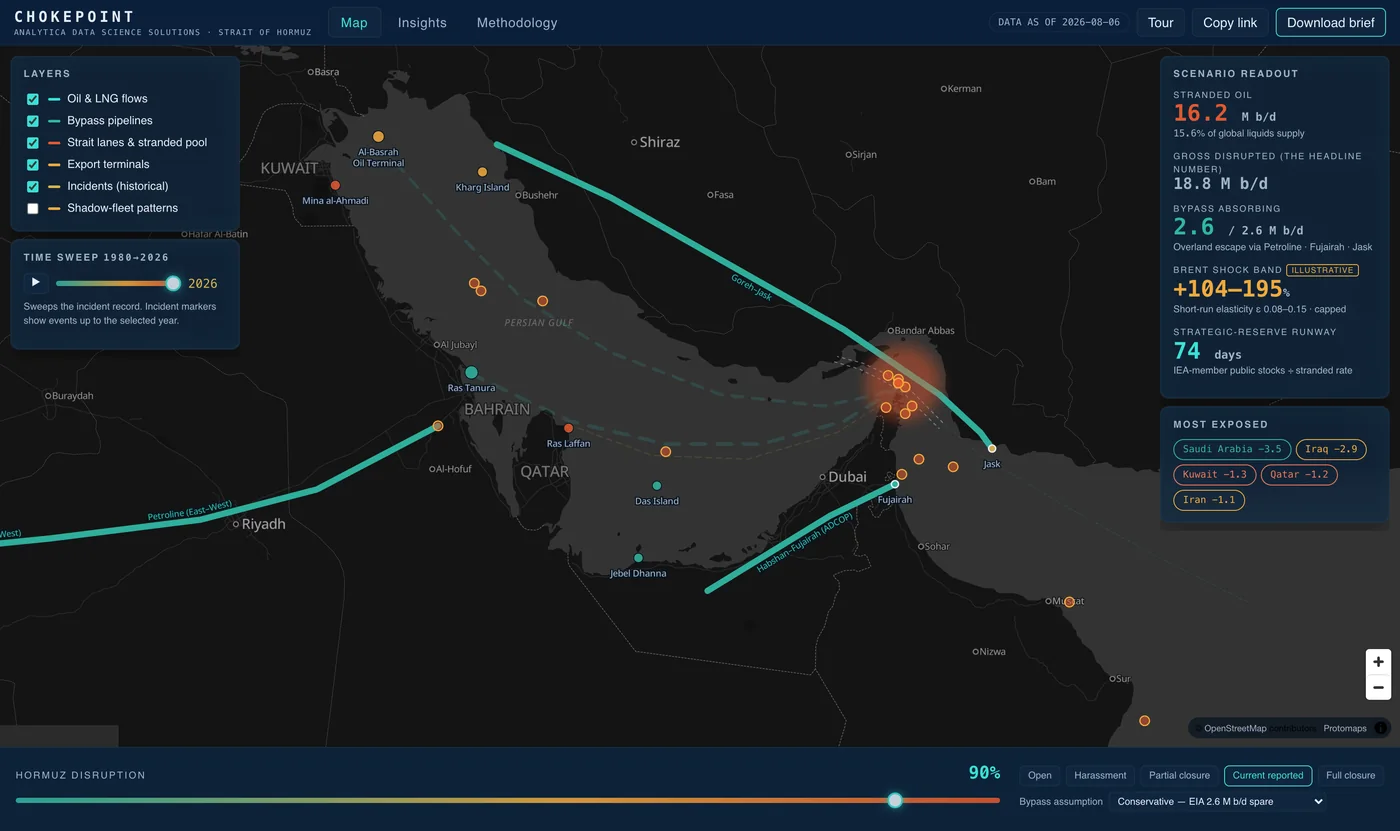Image resolution: width=1400 pixels, height=831 pixels.
Task: Select the Ras Tanura terminal marker
Action: pyautogui.click(x=471, y=372)
